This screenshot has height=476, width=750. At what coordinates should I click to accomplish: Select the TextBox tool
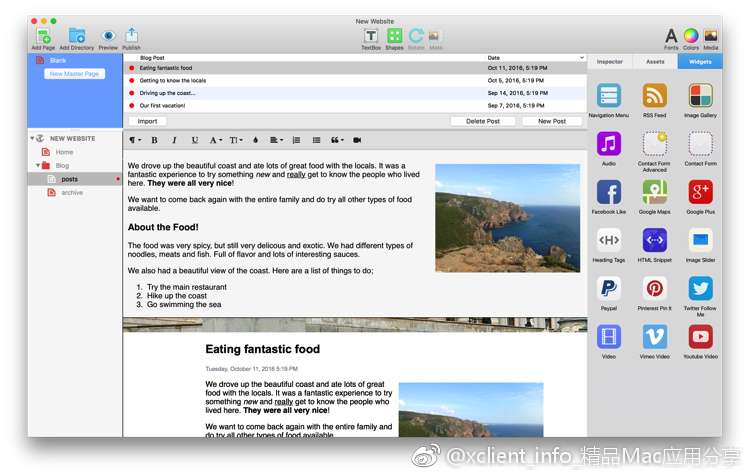click(x=370, y=36)
